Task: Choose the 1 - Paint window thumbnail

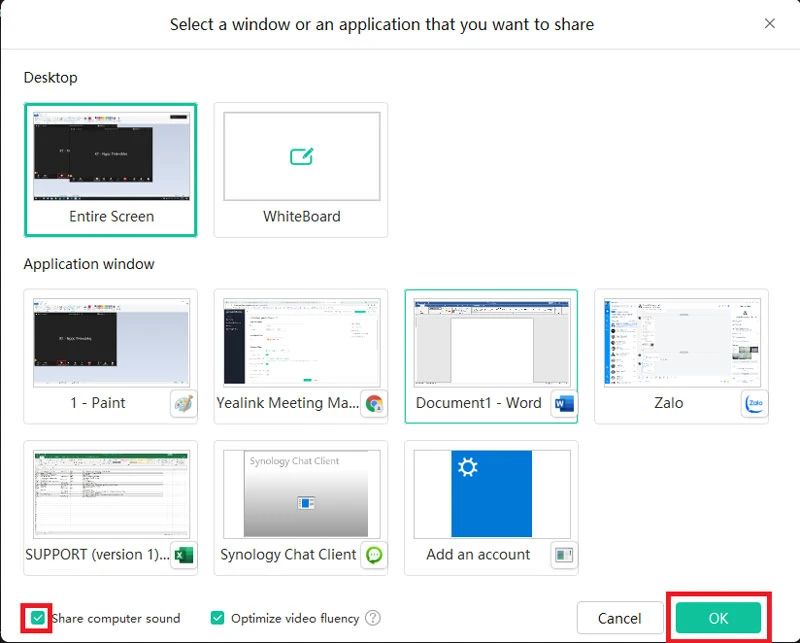Action: point(111,341)
